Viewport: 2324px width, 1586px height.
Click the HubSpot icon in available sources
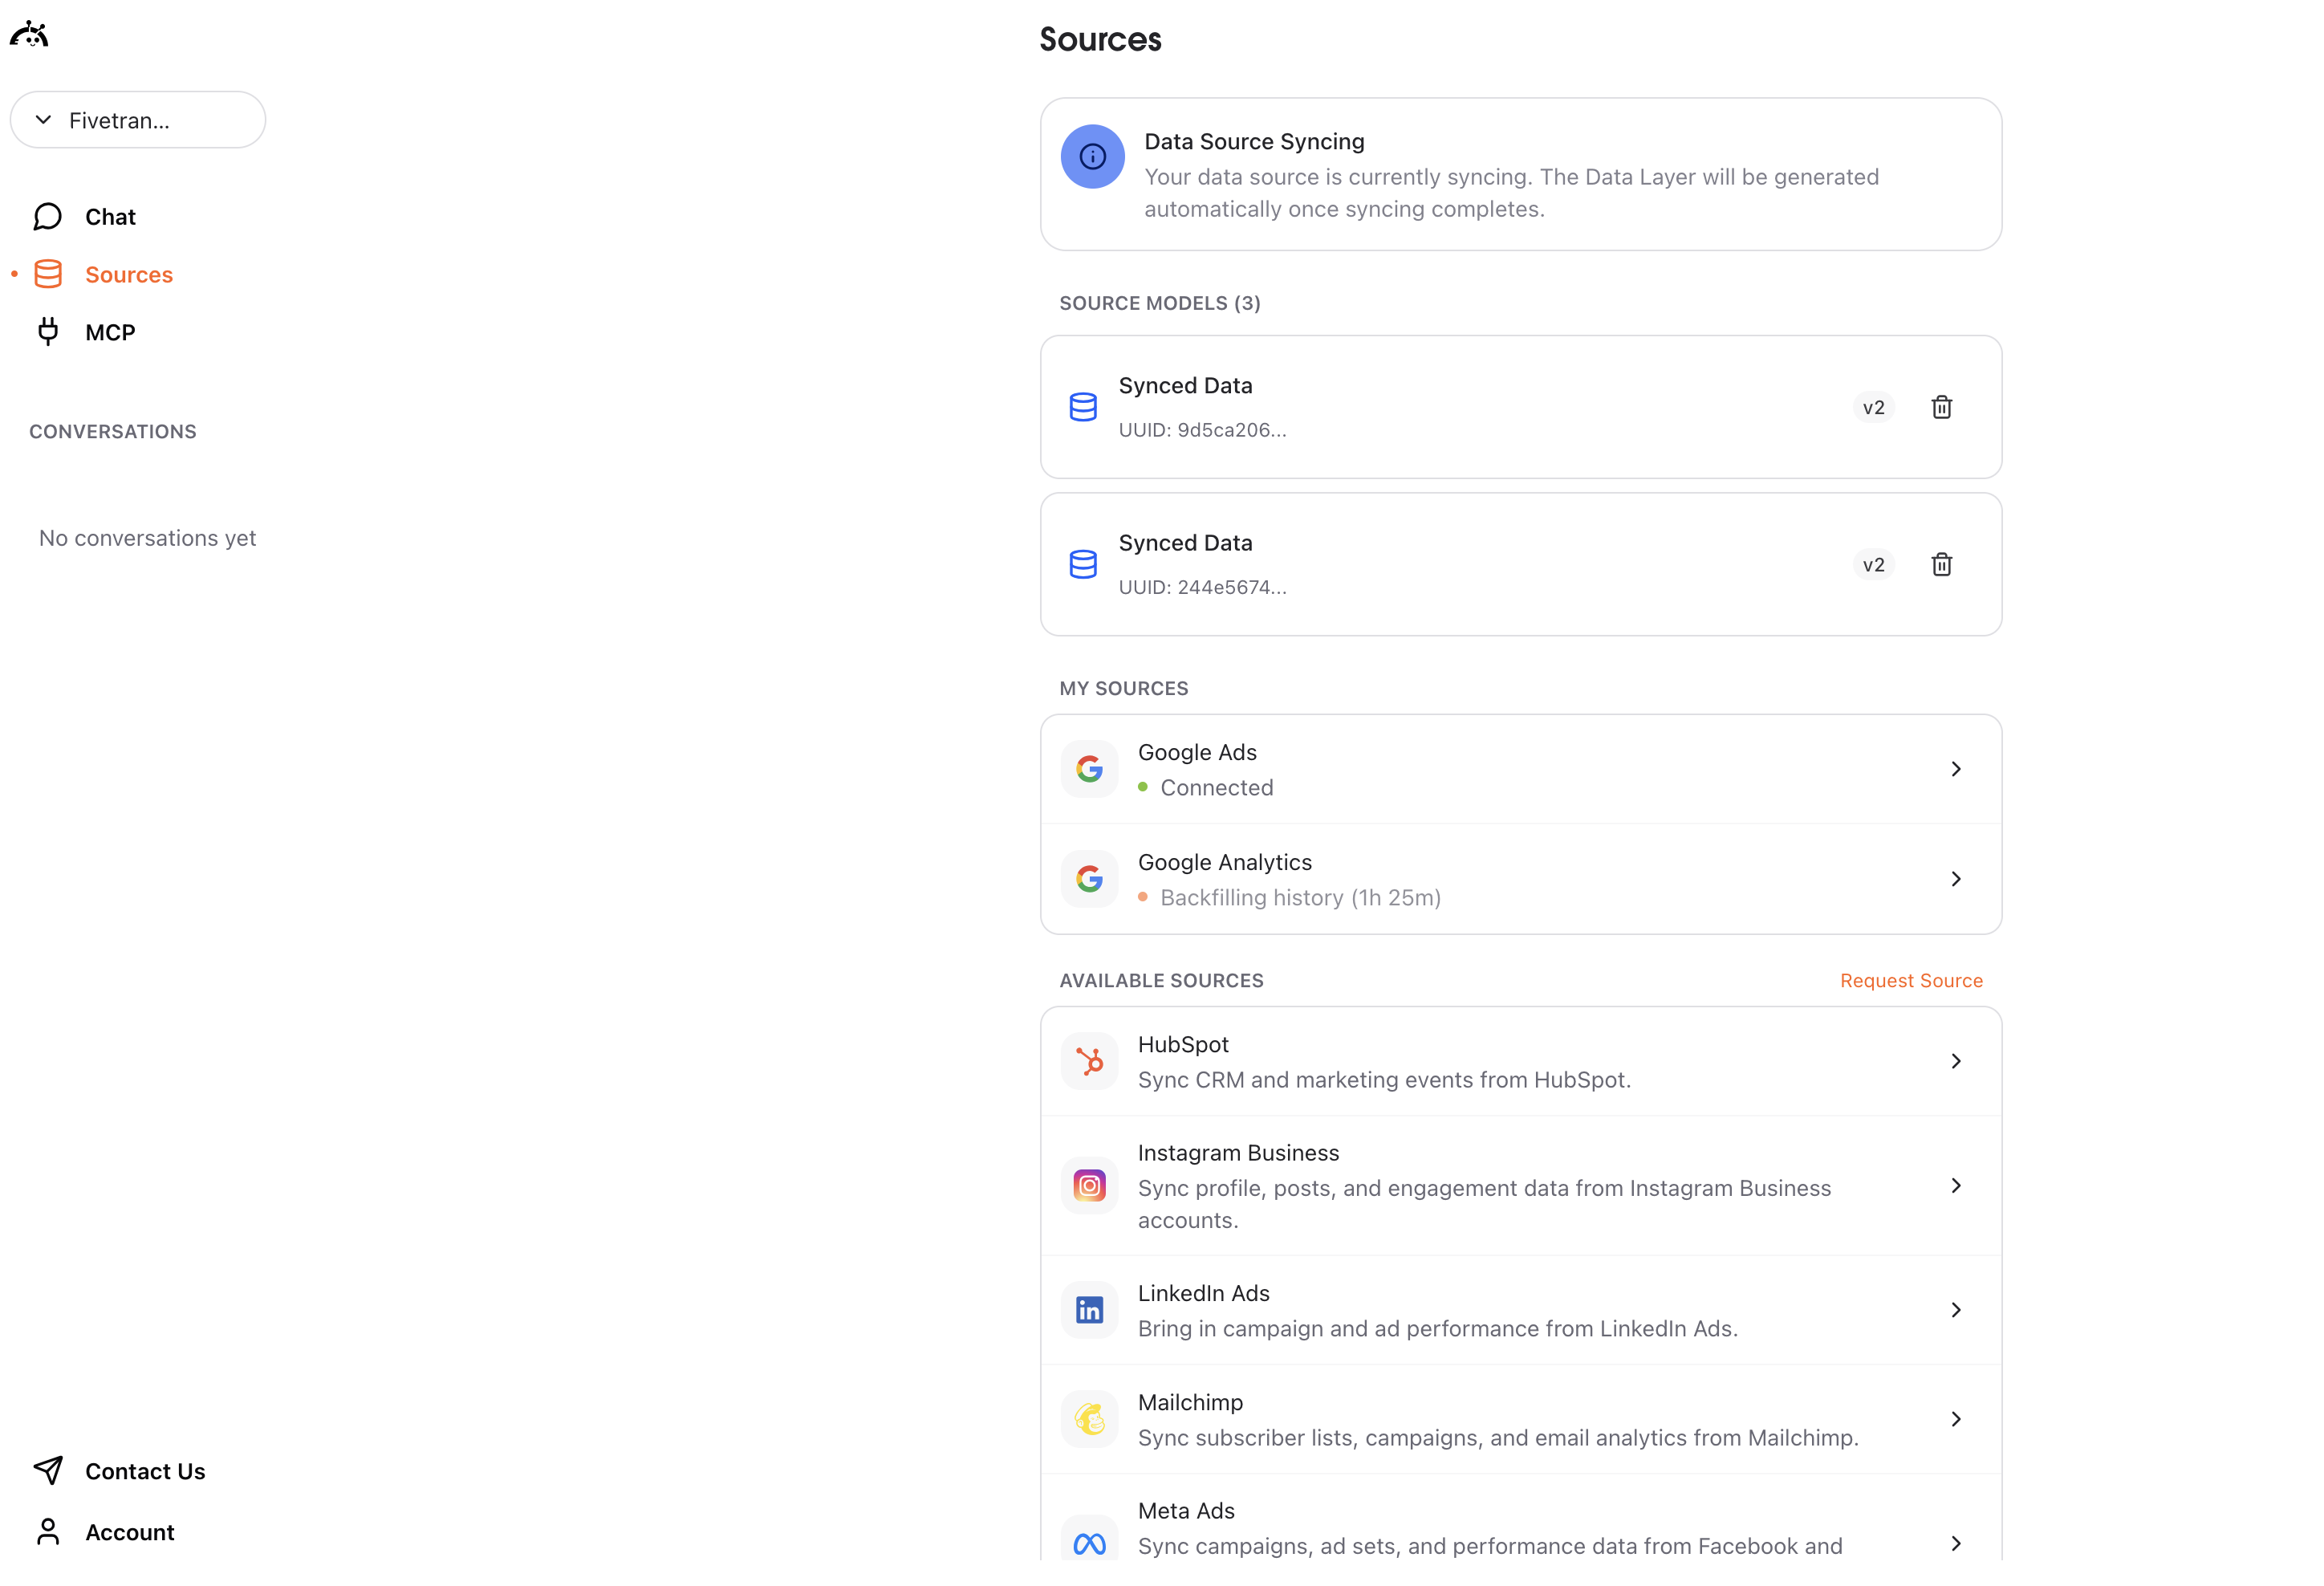point(1089,1061)
